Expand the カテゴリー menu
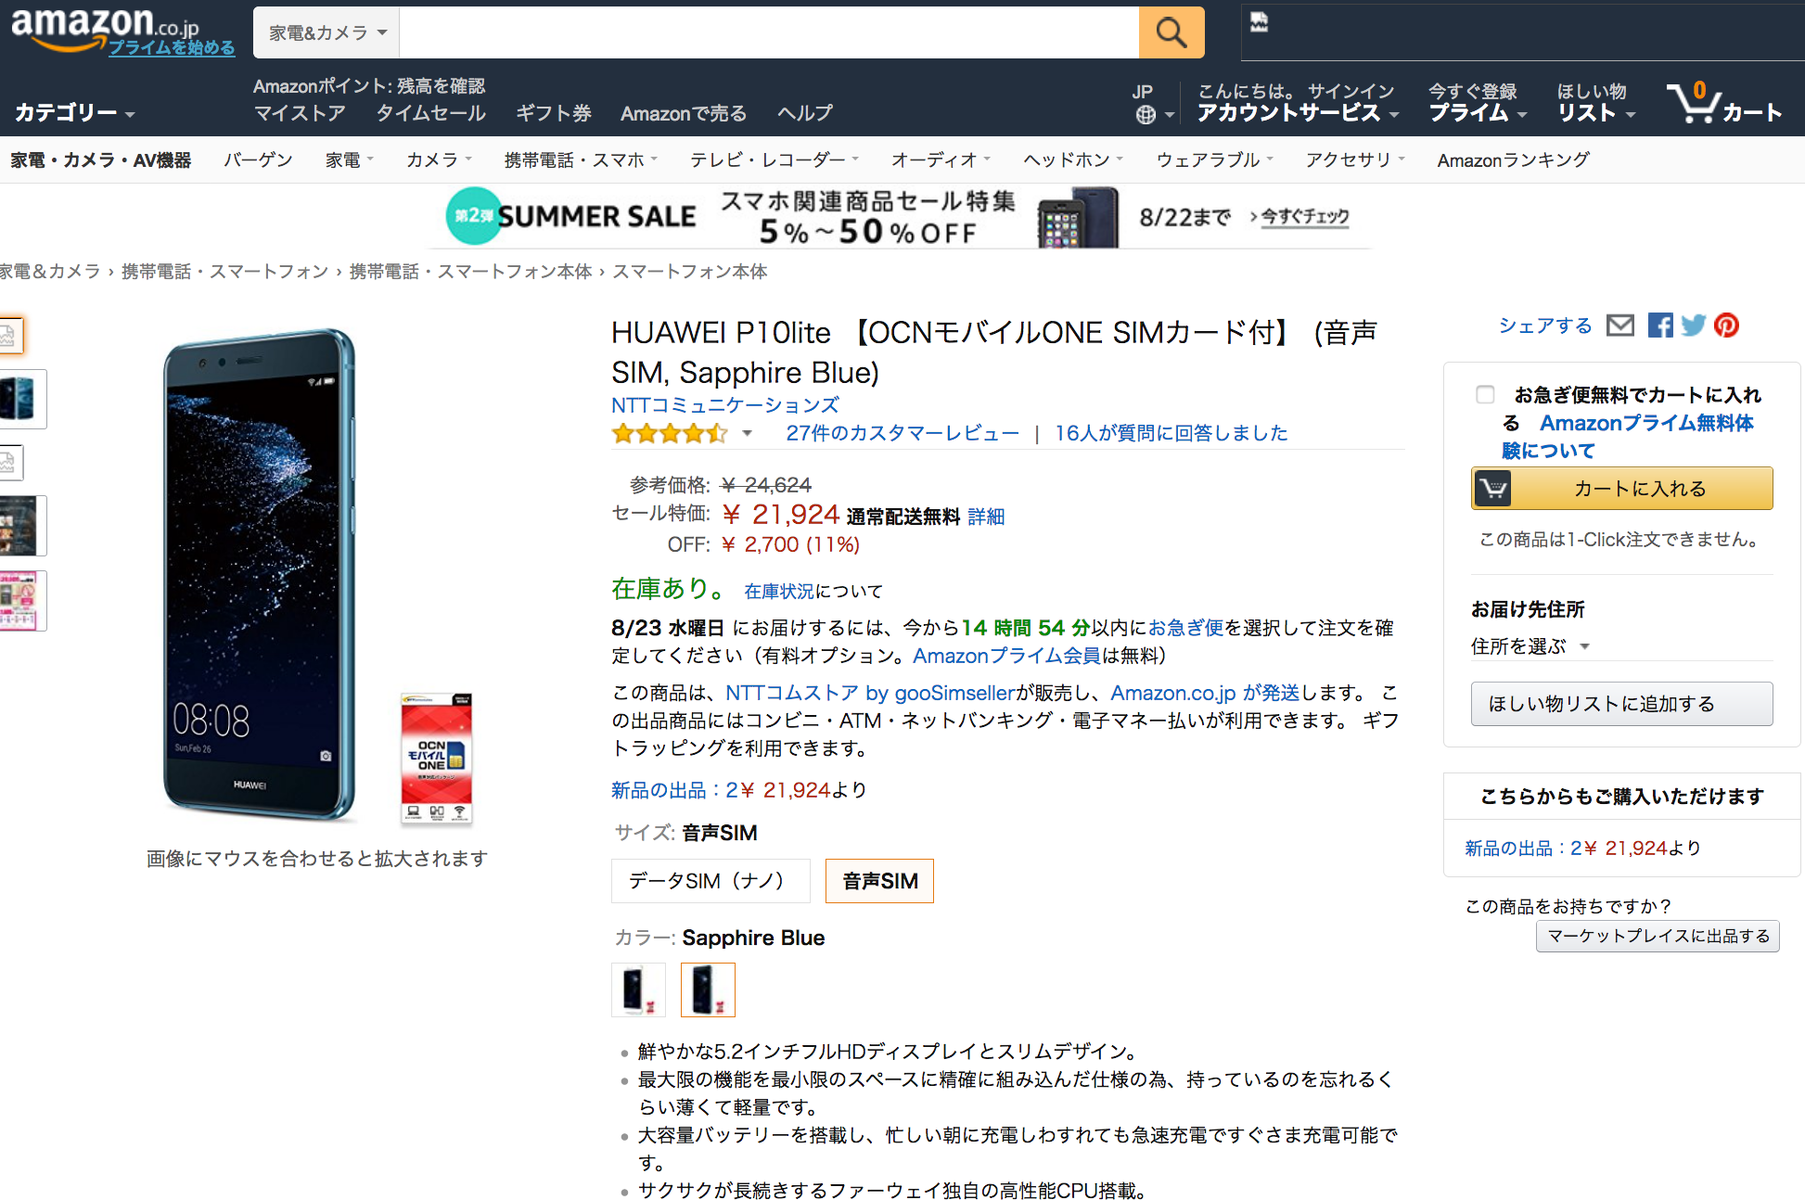1805x1200 pixels. tap(75, 113)
